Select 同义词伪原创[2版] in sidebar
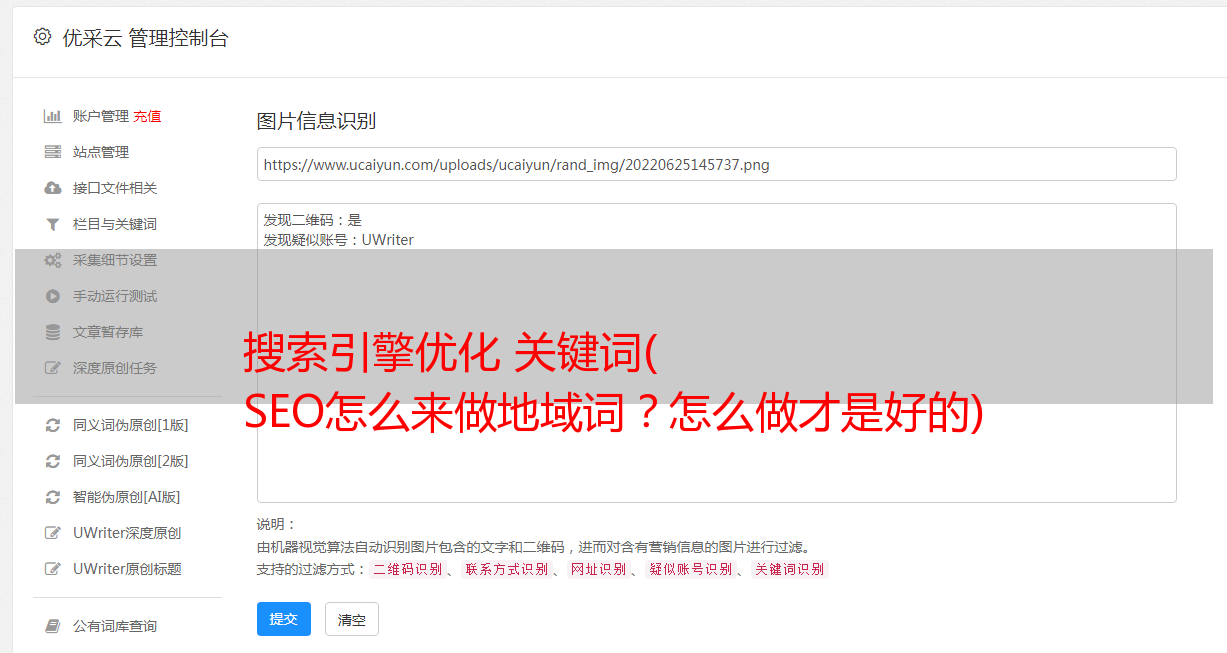 point(131,461)
